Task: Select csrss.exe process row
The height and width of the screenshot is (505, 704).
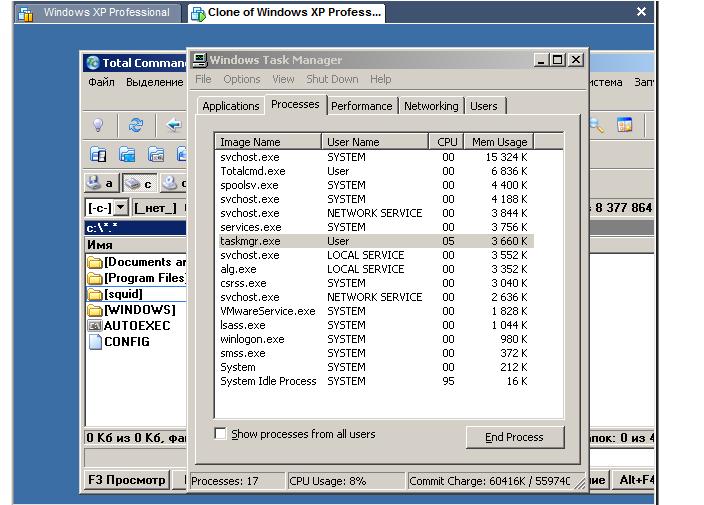Action: click(x=375, y=283)
